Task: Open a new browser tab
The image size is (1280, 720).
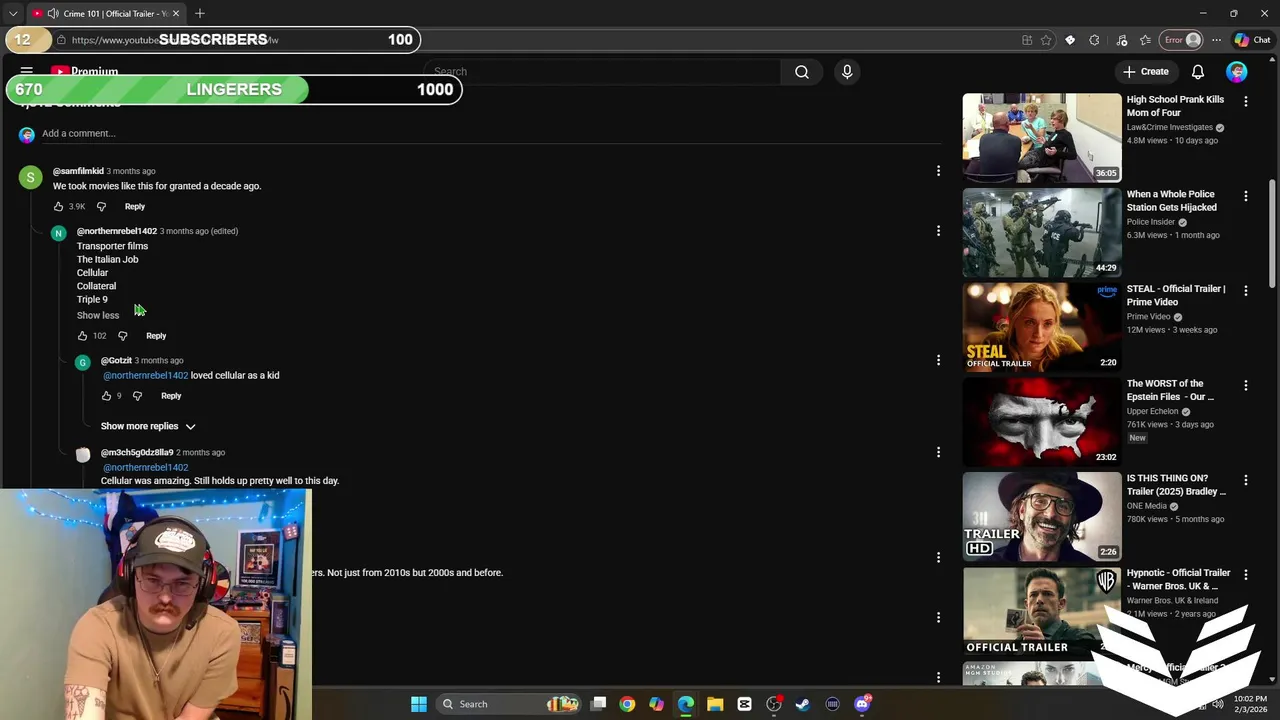Action: 200,14
